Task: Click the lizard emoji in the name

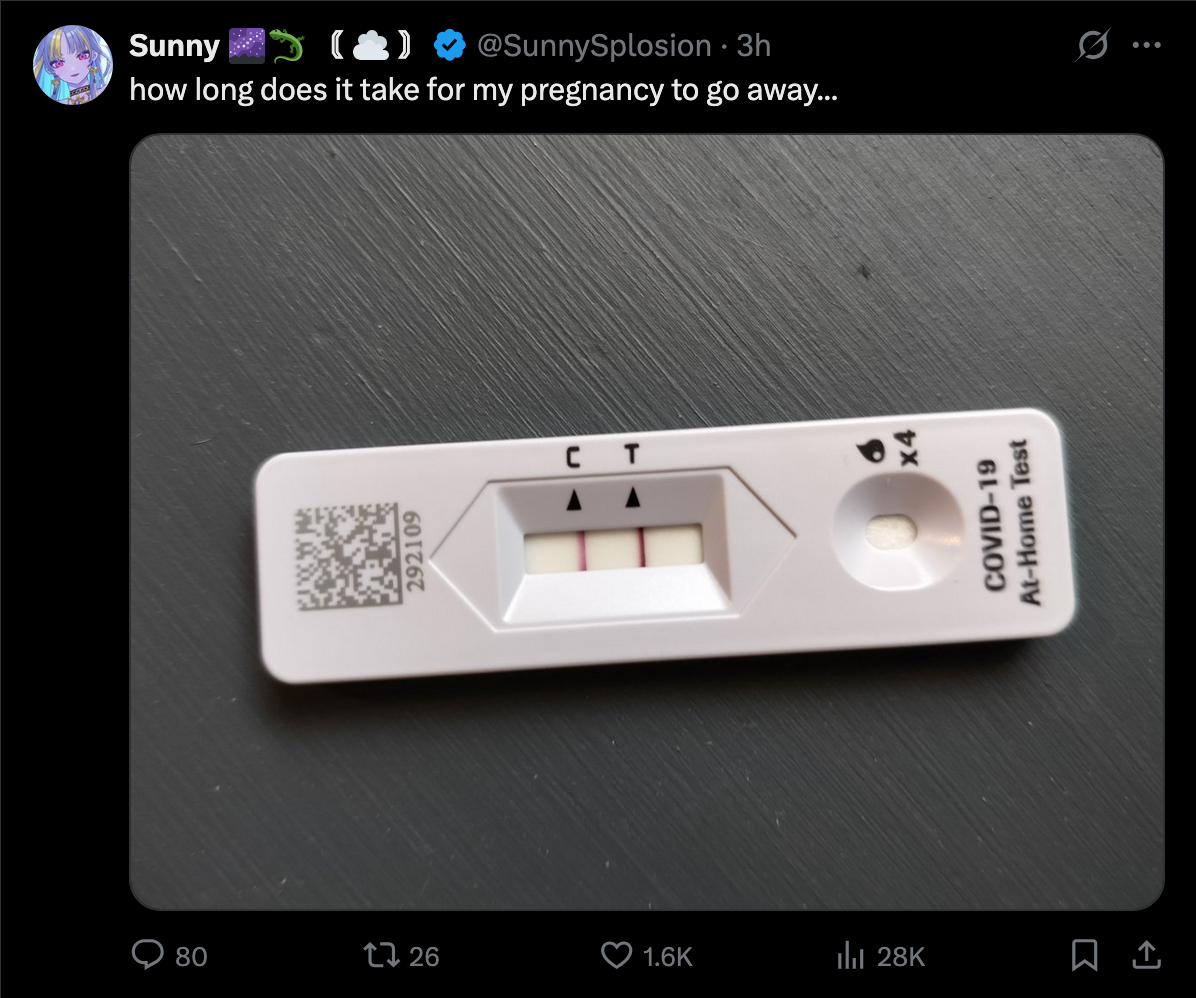Action: pos(285,45)
